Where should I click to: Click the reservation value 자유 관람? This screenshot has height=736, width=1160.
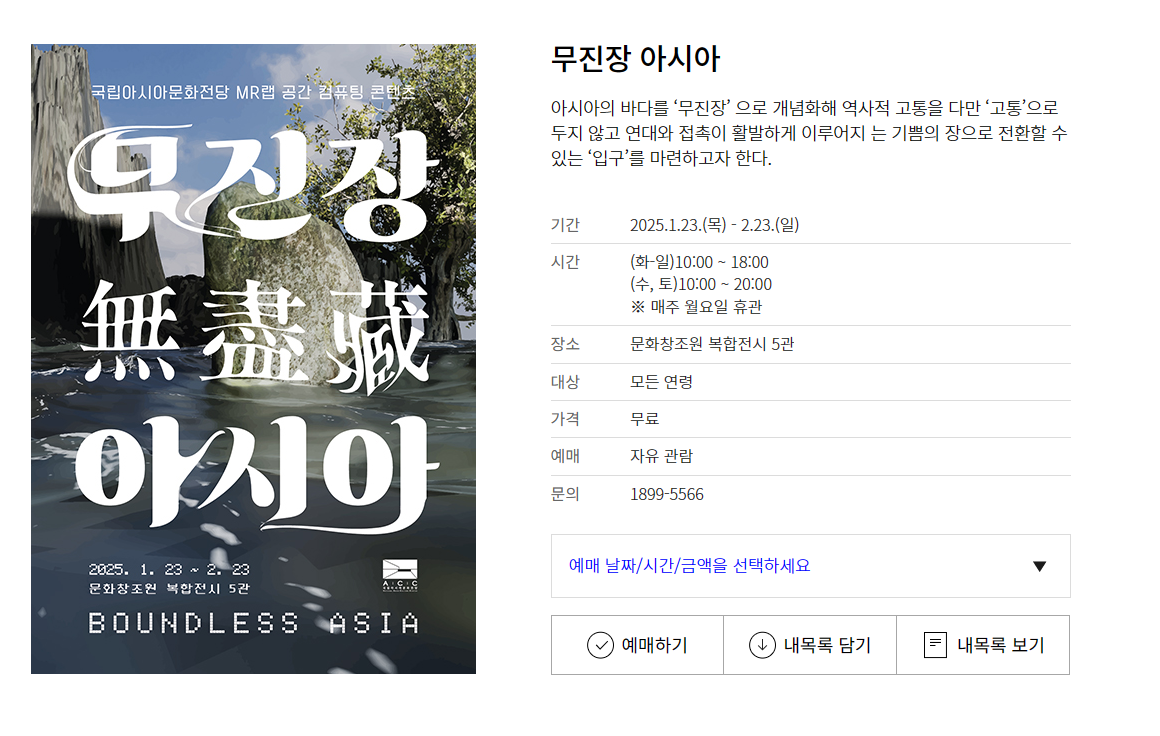point(661,456)
